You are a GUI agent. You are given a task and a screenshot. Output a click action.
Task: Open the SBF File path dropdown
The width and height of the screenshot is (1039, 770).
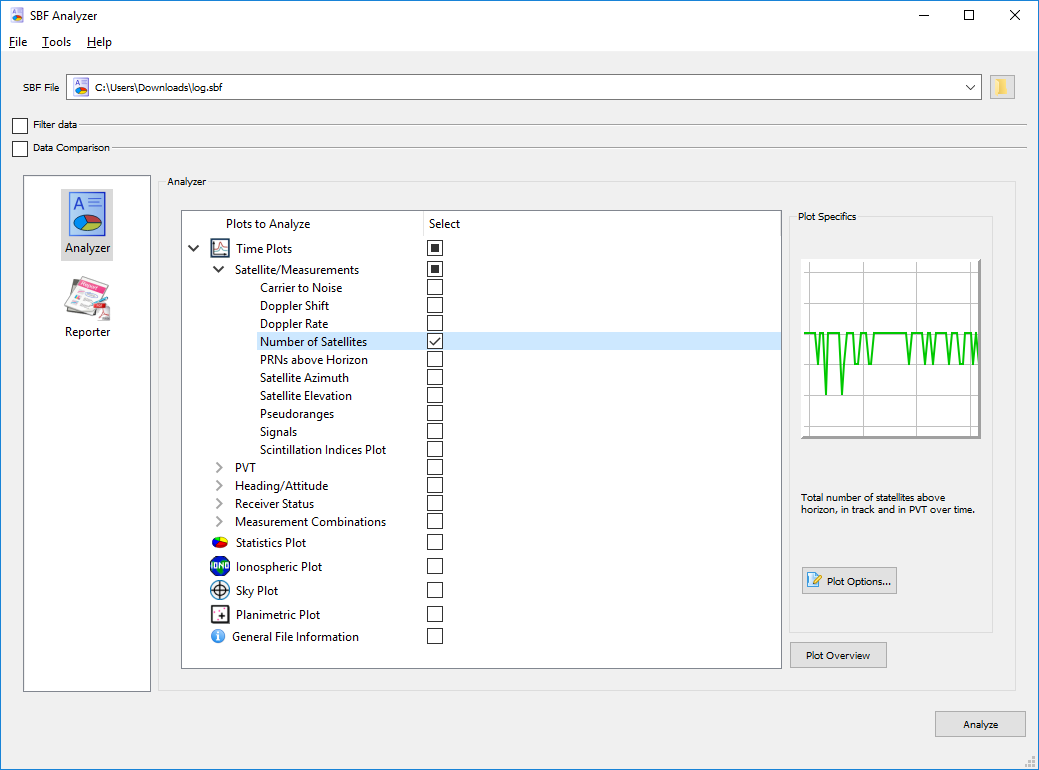point(970,87)
